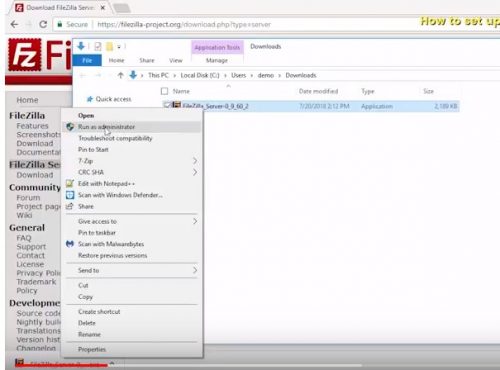Toggle the select-all checkbox next to Name
This screenshot has width=500, height=370.
click(x=164, y=91)
